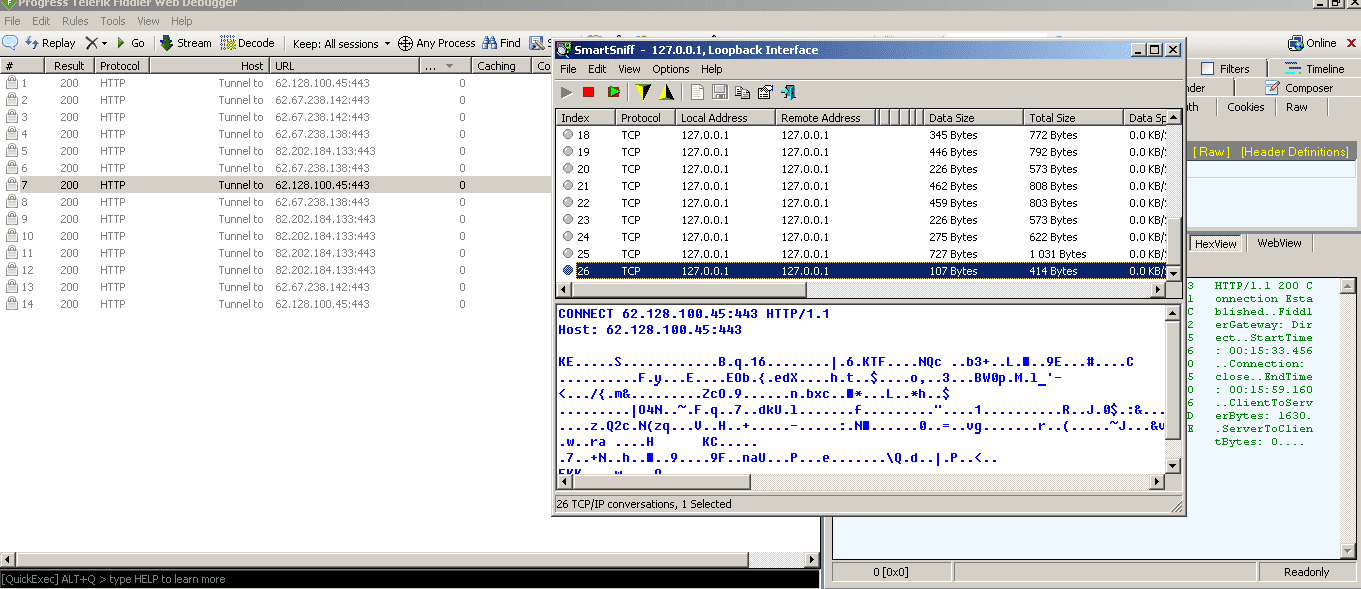Click the SmartSniff exit door icon

[x=788, y=92]
